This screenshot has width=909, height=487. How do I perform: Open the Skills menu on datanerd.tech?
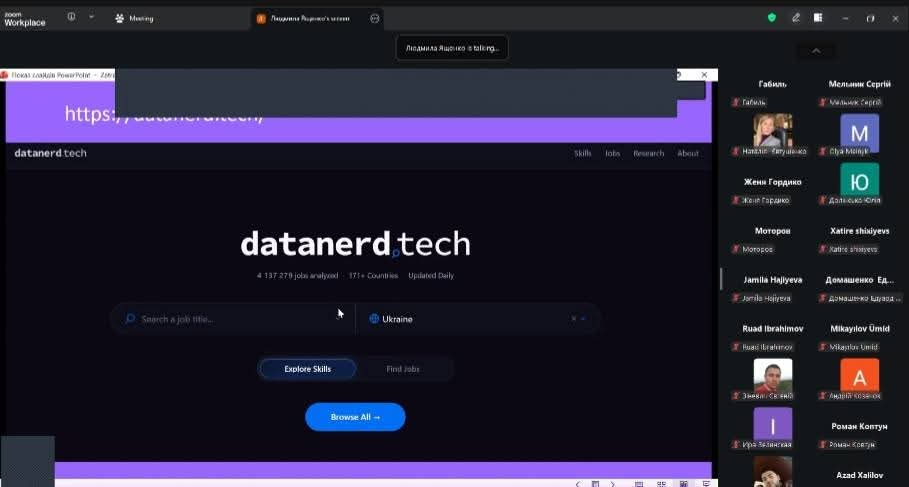[583, 153]
